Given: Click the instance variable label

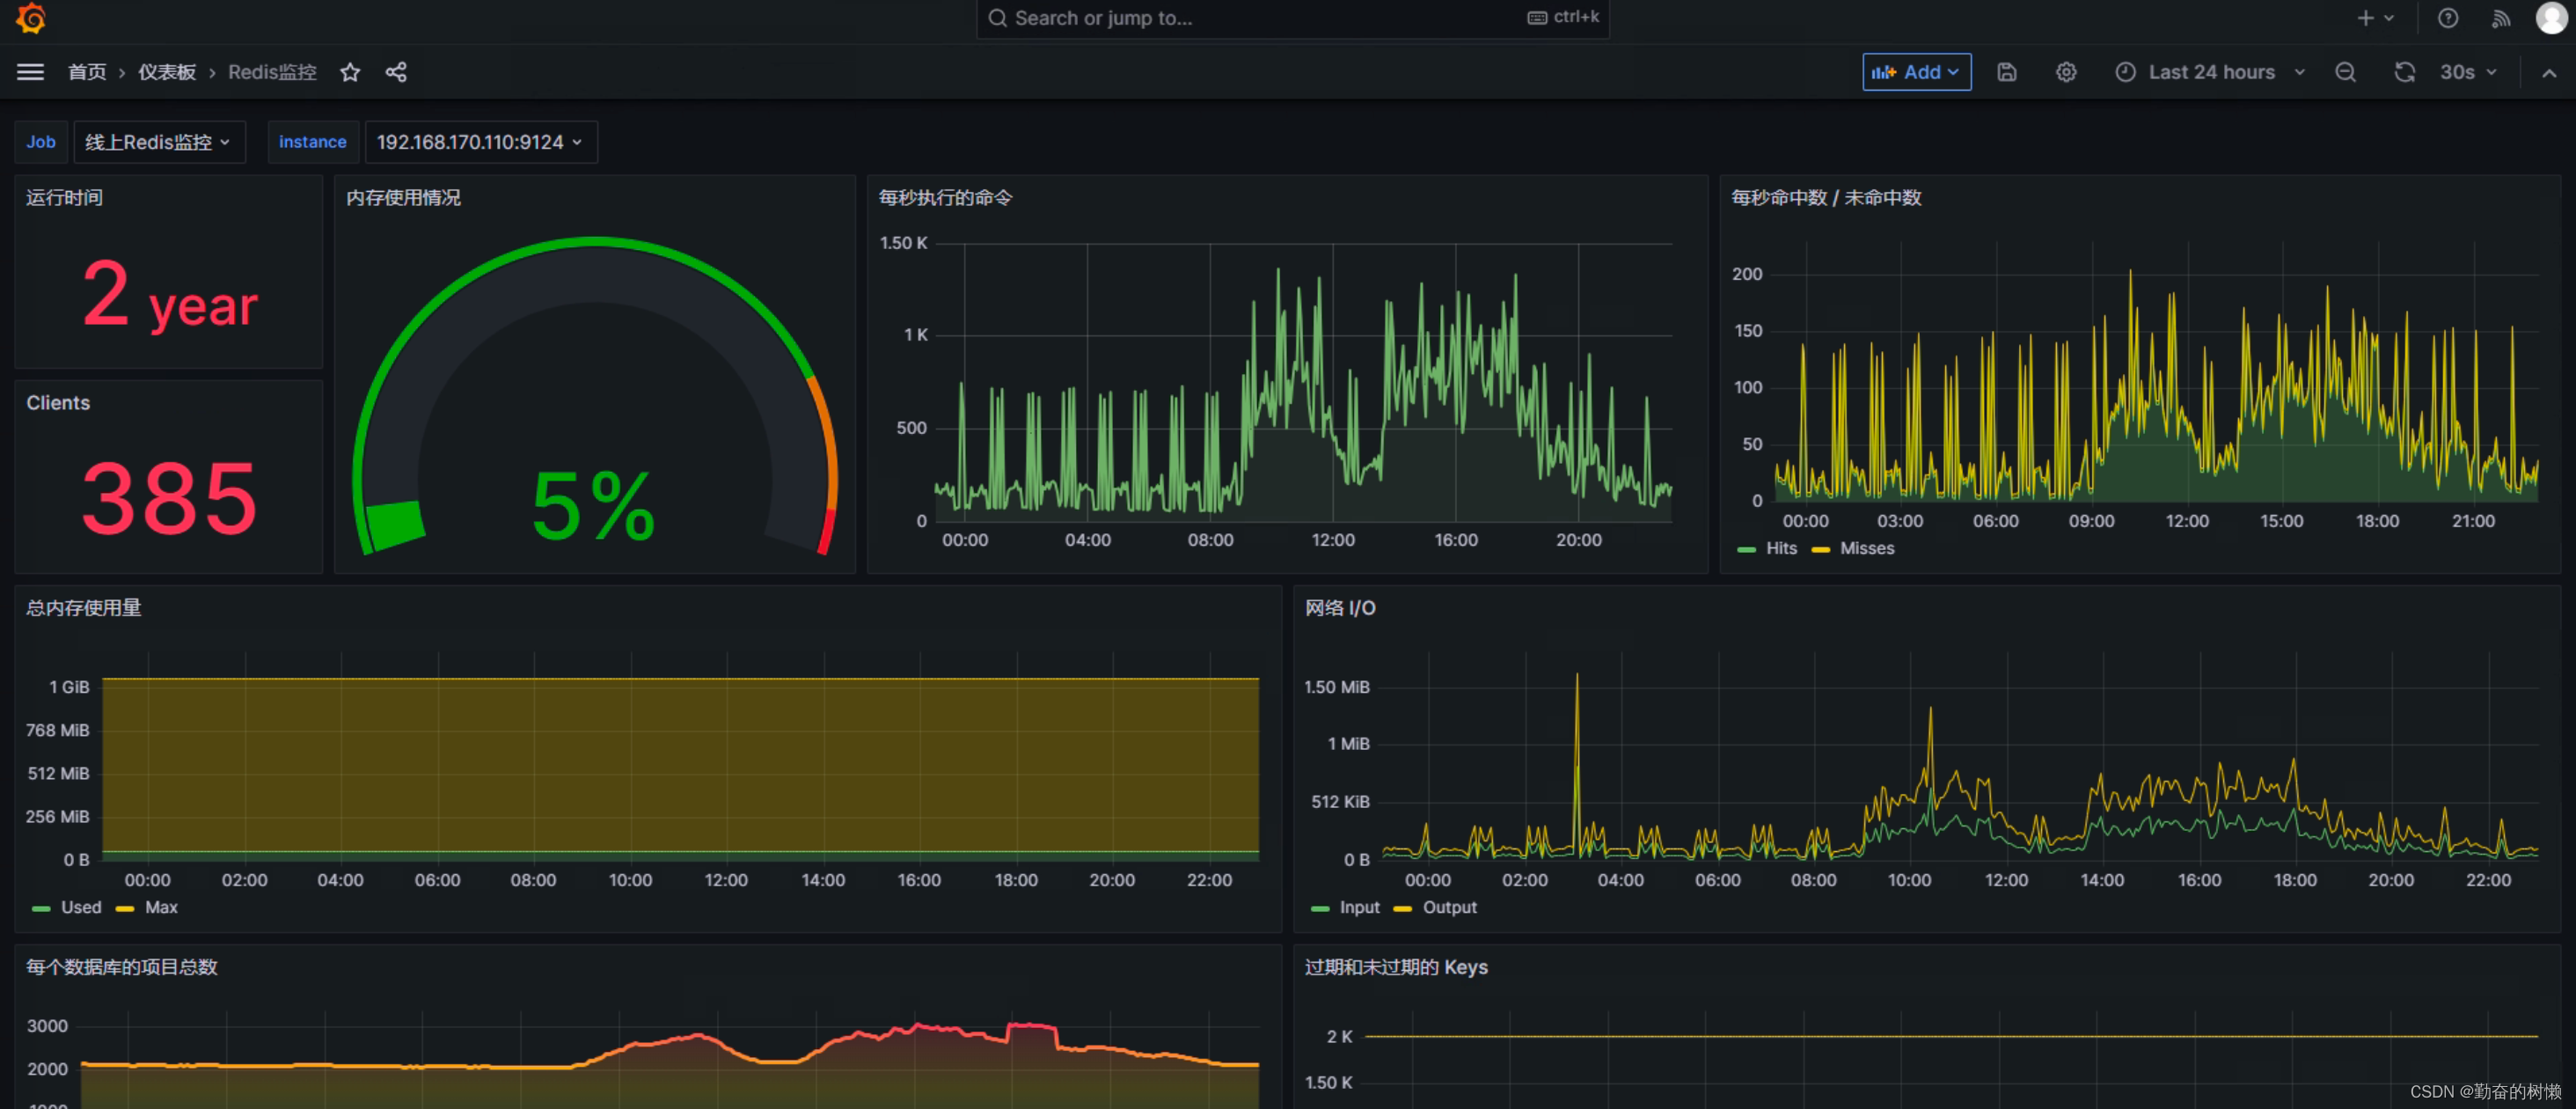Looking at the screenshot, I should [312, 142].
